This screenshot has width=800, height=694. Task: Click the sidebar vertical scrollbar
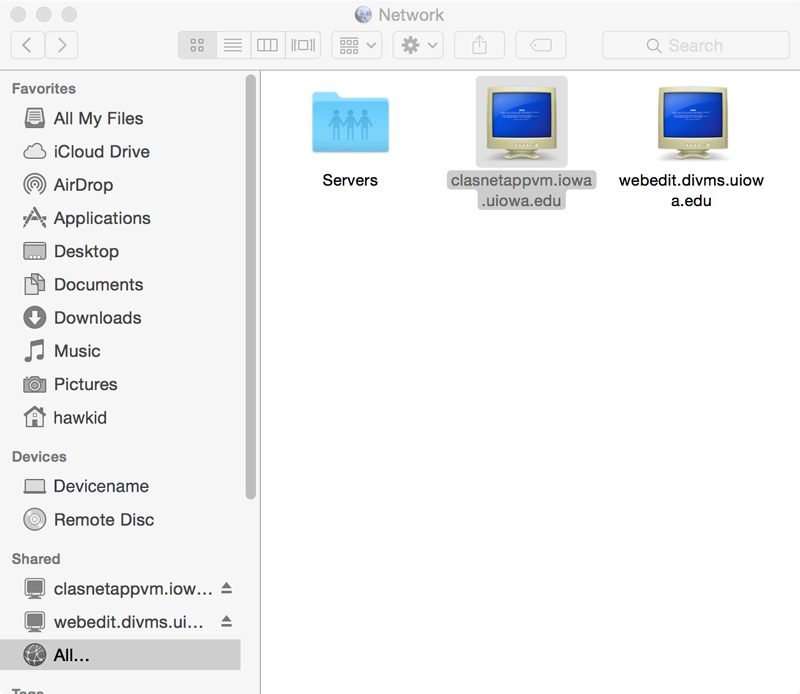pos(250,290)
